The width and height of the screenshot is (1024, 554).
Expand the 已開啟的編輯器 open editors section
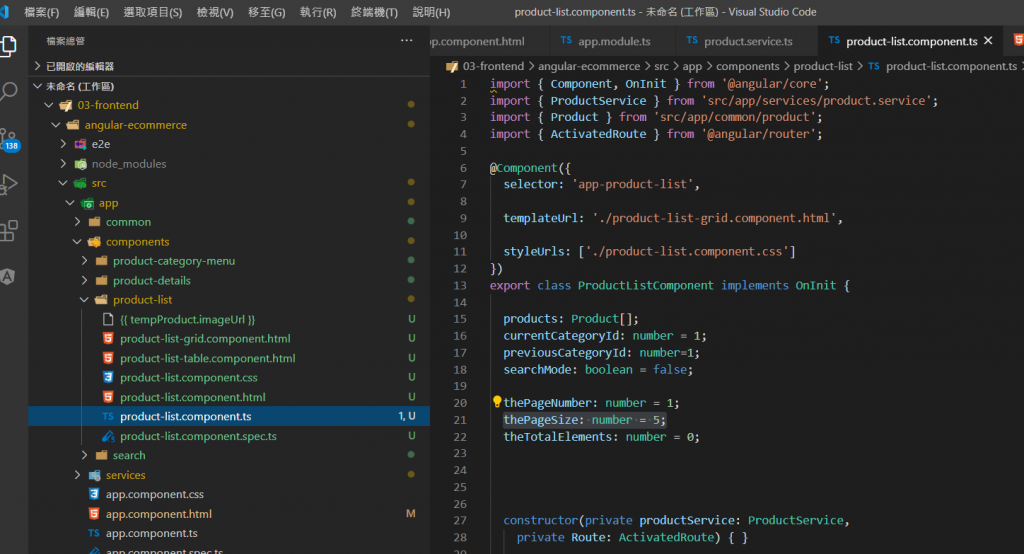pos(79,66)
